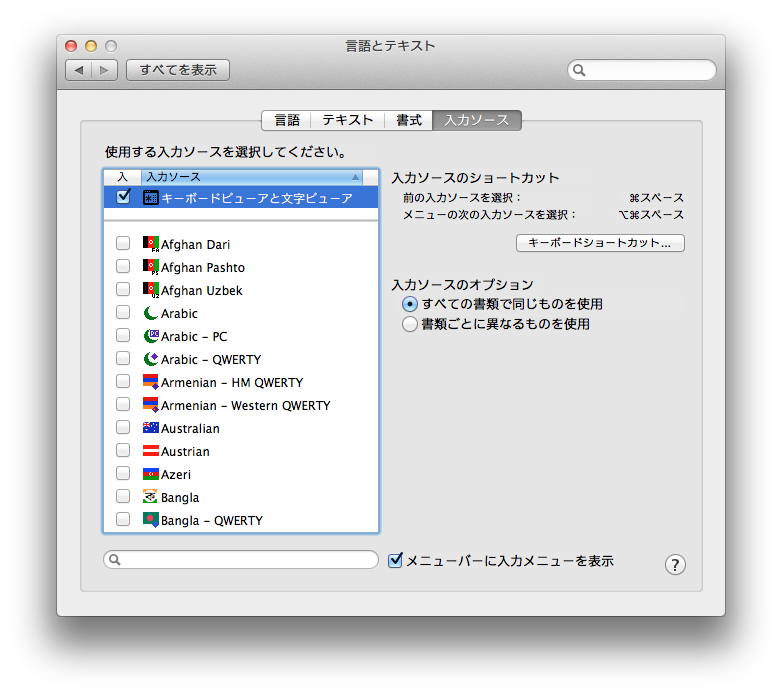
Task: Select すべての書類で同じものを使用 radio button
Action: tap(409, 304)
